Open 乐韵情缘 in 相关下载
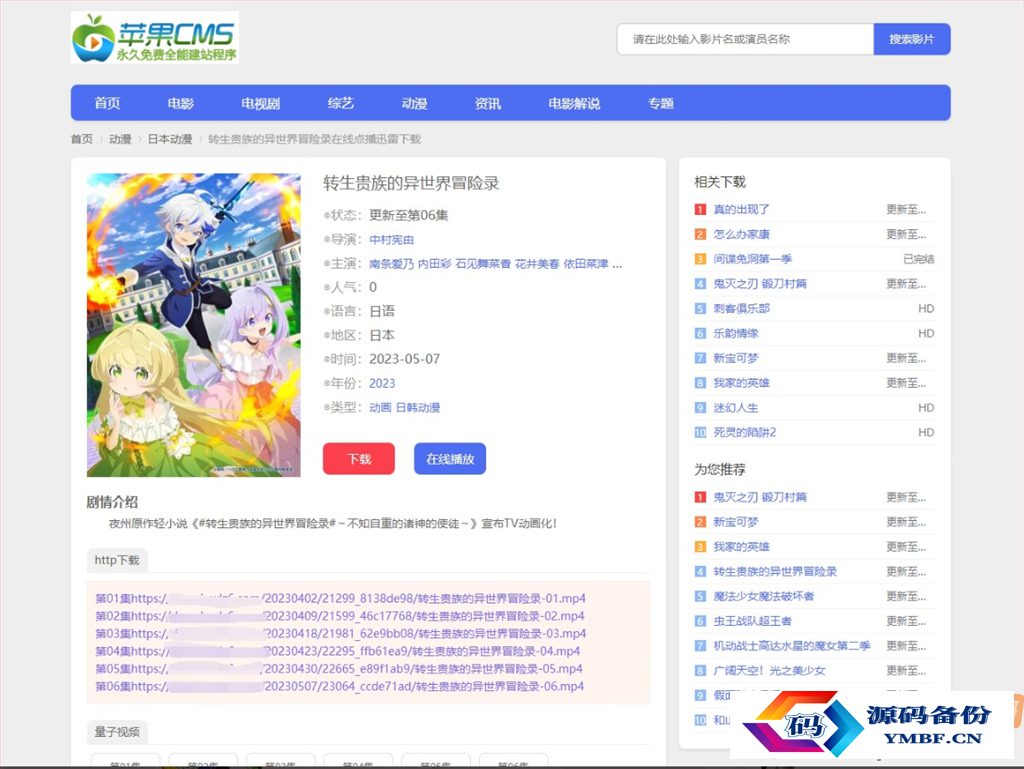 click(x=736, y=334)
